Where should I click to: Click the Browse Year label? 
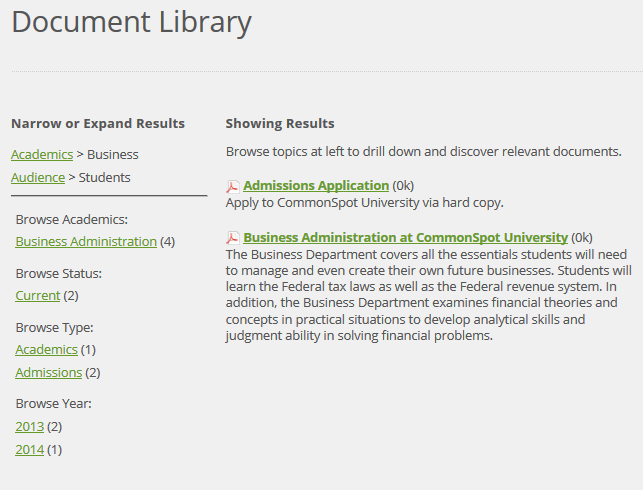53,404
